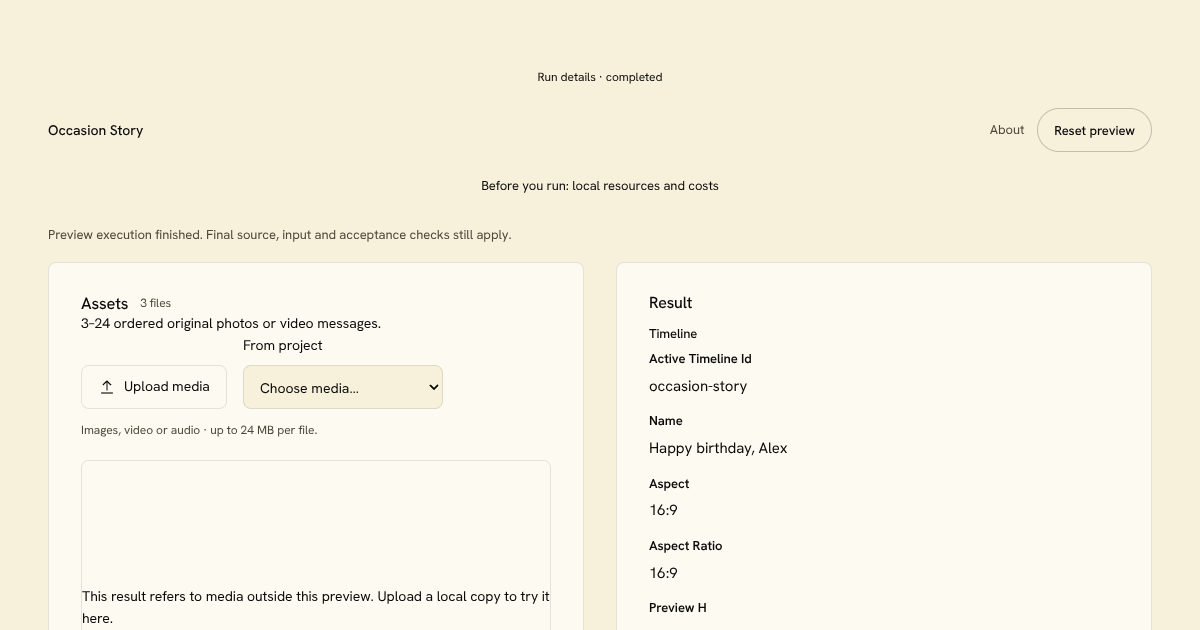Open the Choose media dropdown

[x=343, y=387]
